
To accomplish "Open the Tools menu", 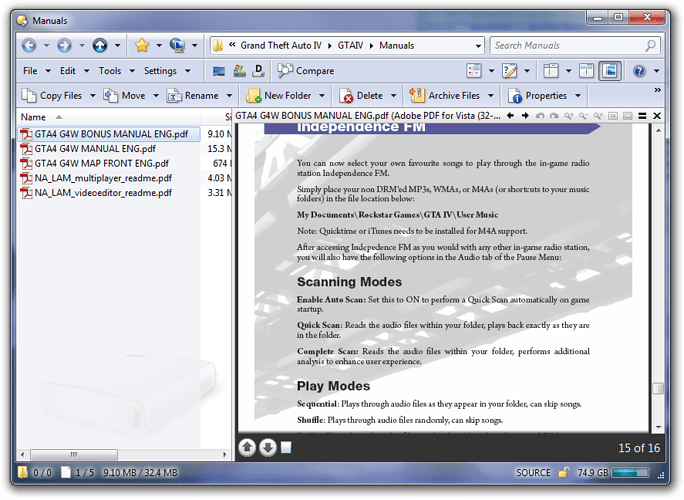I will tap(110, 71).
